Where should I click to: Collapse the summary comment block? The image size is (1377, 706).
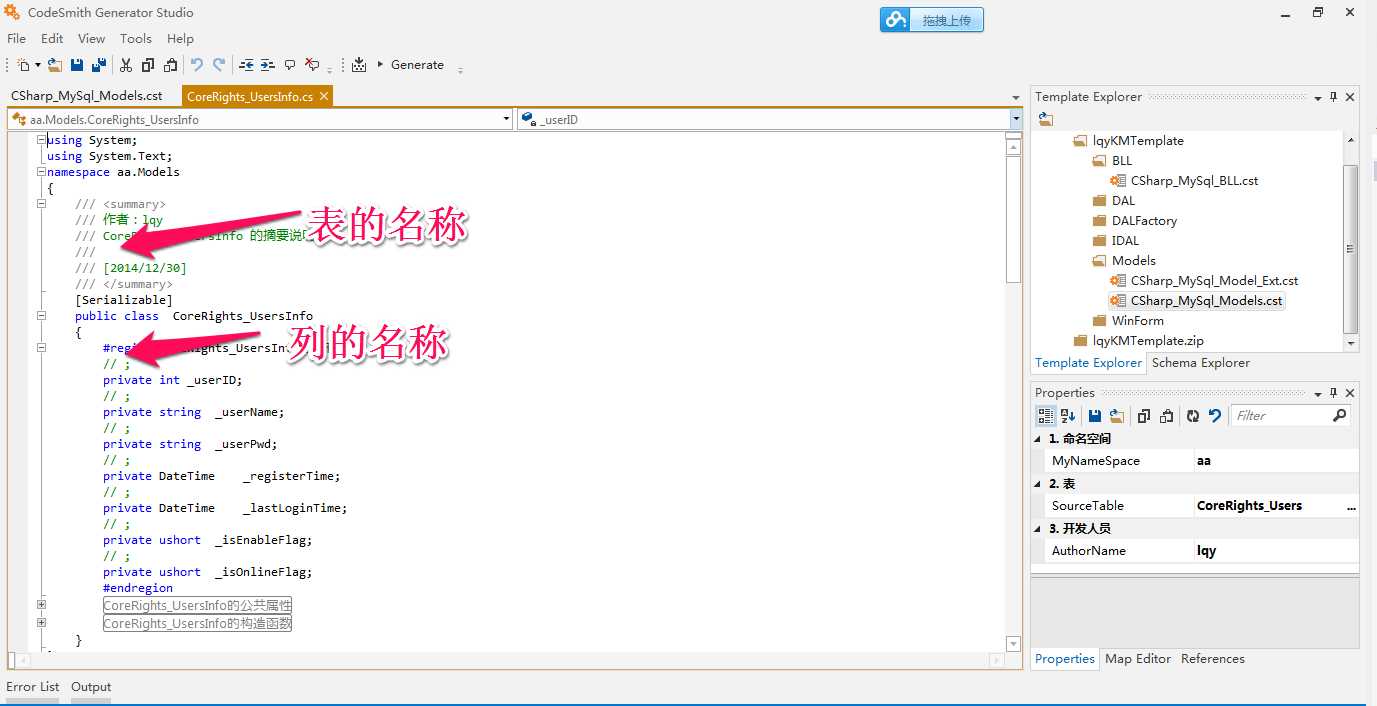[x=42, y=204]
